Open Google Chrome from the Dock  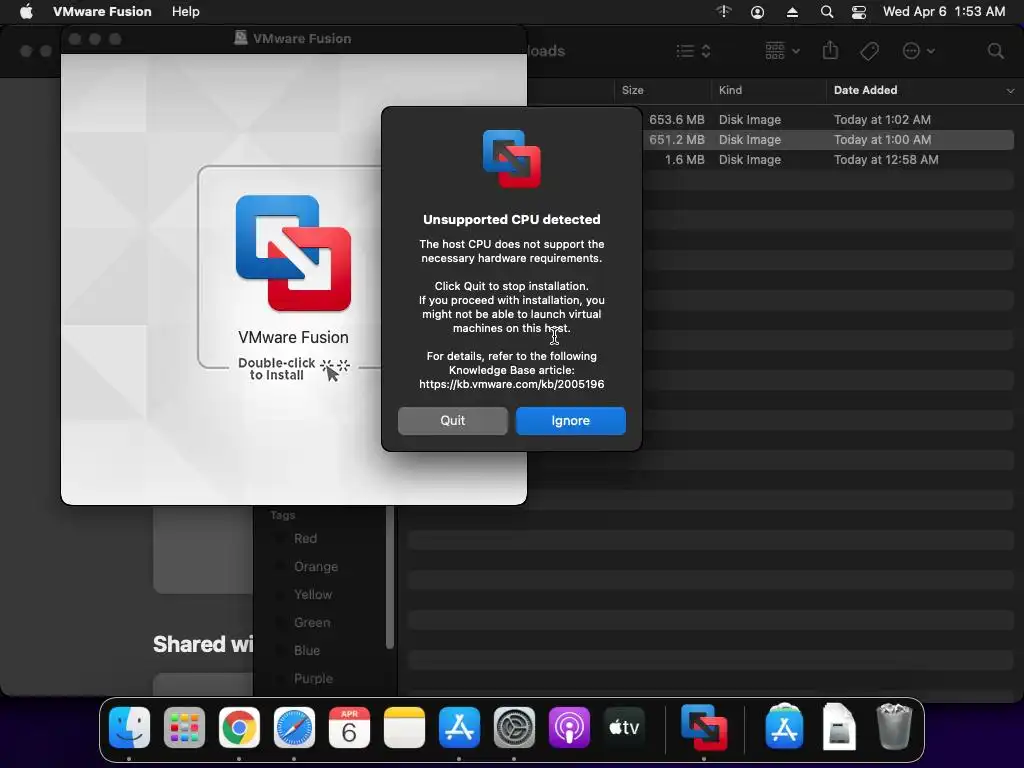point(239,727)
